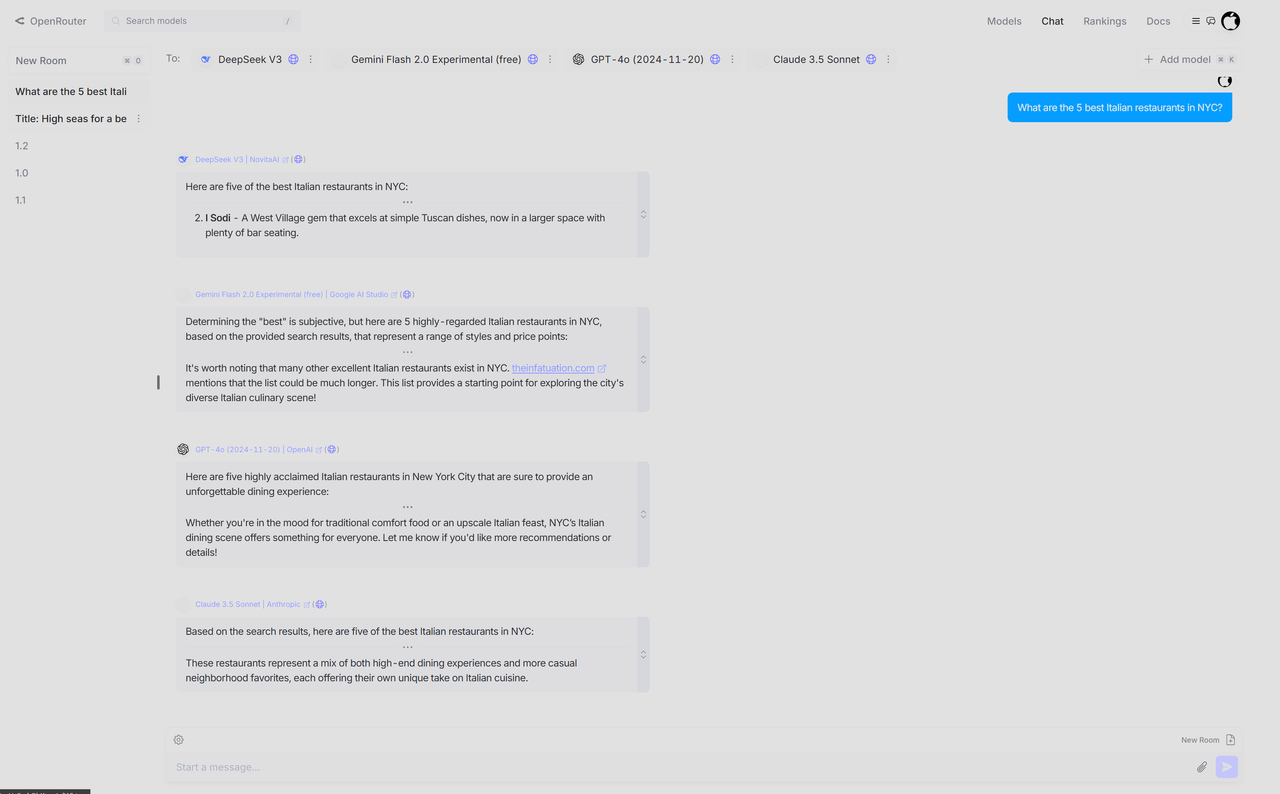
Task: Click the Search models field
Action: pos(202,21)
